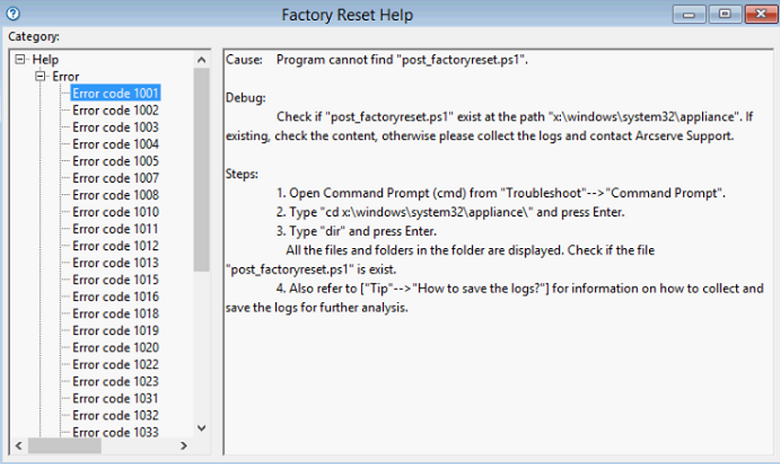Display help for Error code 1020
Screen dimensions: 780x464
(115, 347)
